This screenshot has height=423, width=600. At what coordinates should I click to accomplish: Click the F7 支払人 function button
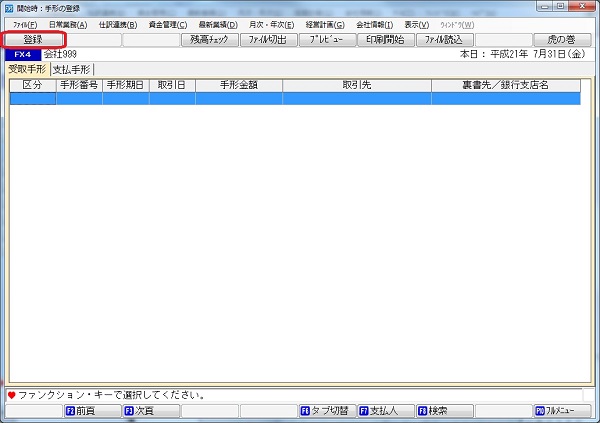point(386,411)
